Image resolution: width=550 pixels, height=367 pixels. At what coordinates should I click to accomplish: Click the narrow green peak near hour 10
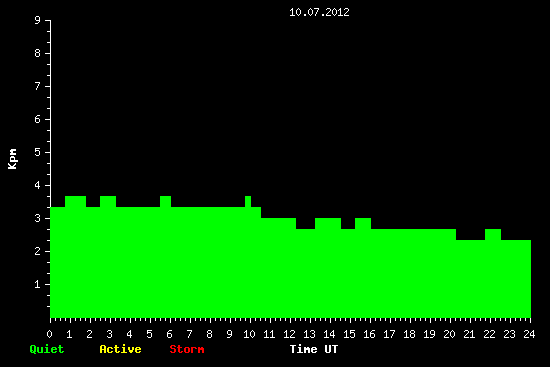click(248, 201)
